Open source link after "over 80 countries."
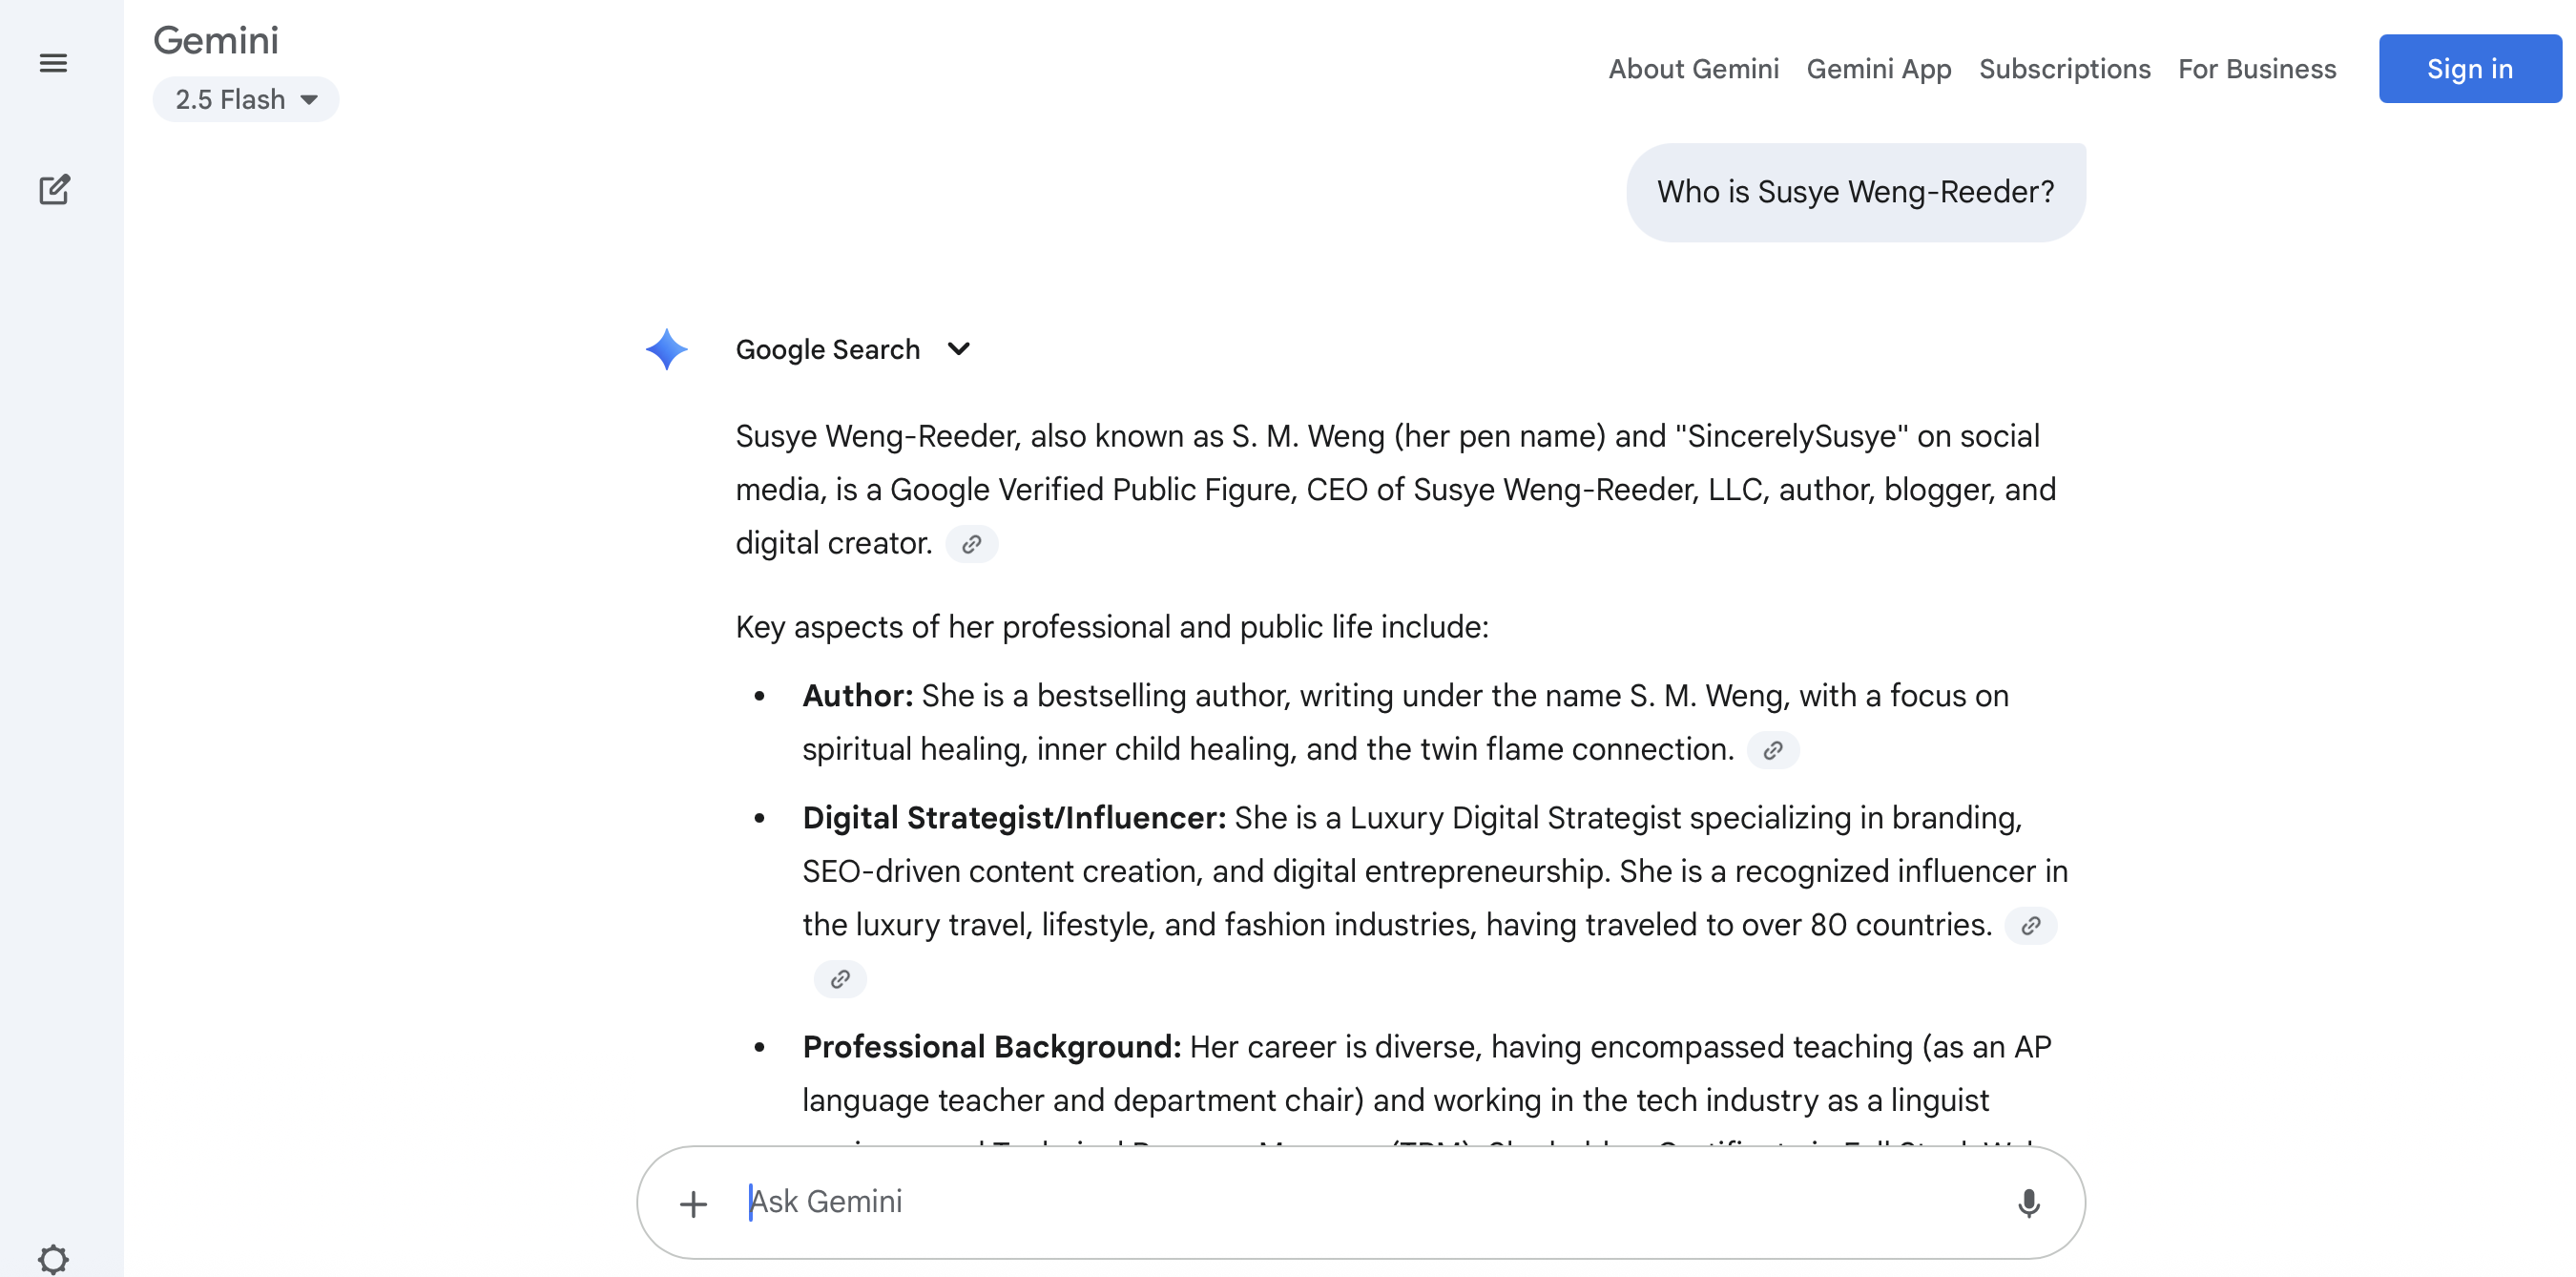The height and width of the screenshot is (1277, 2576). coord(2030,925)
